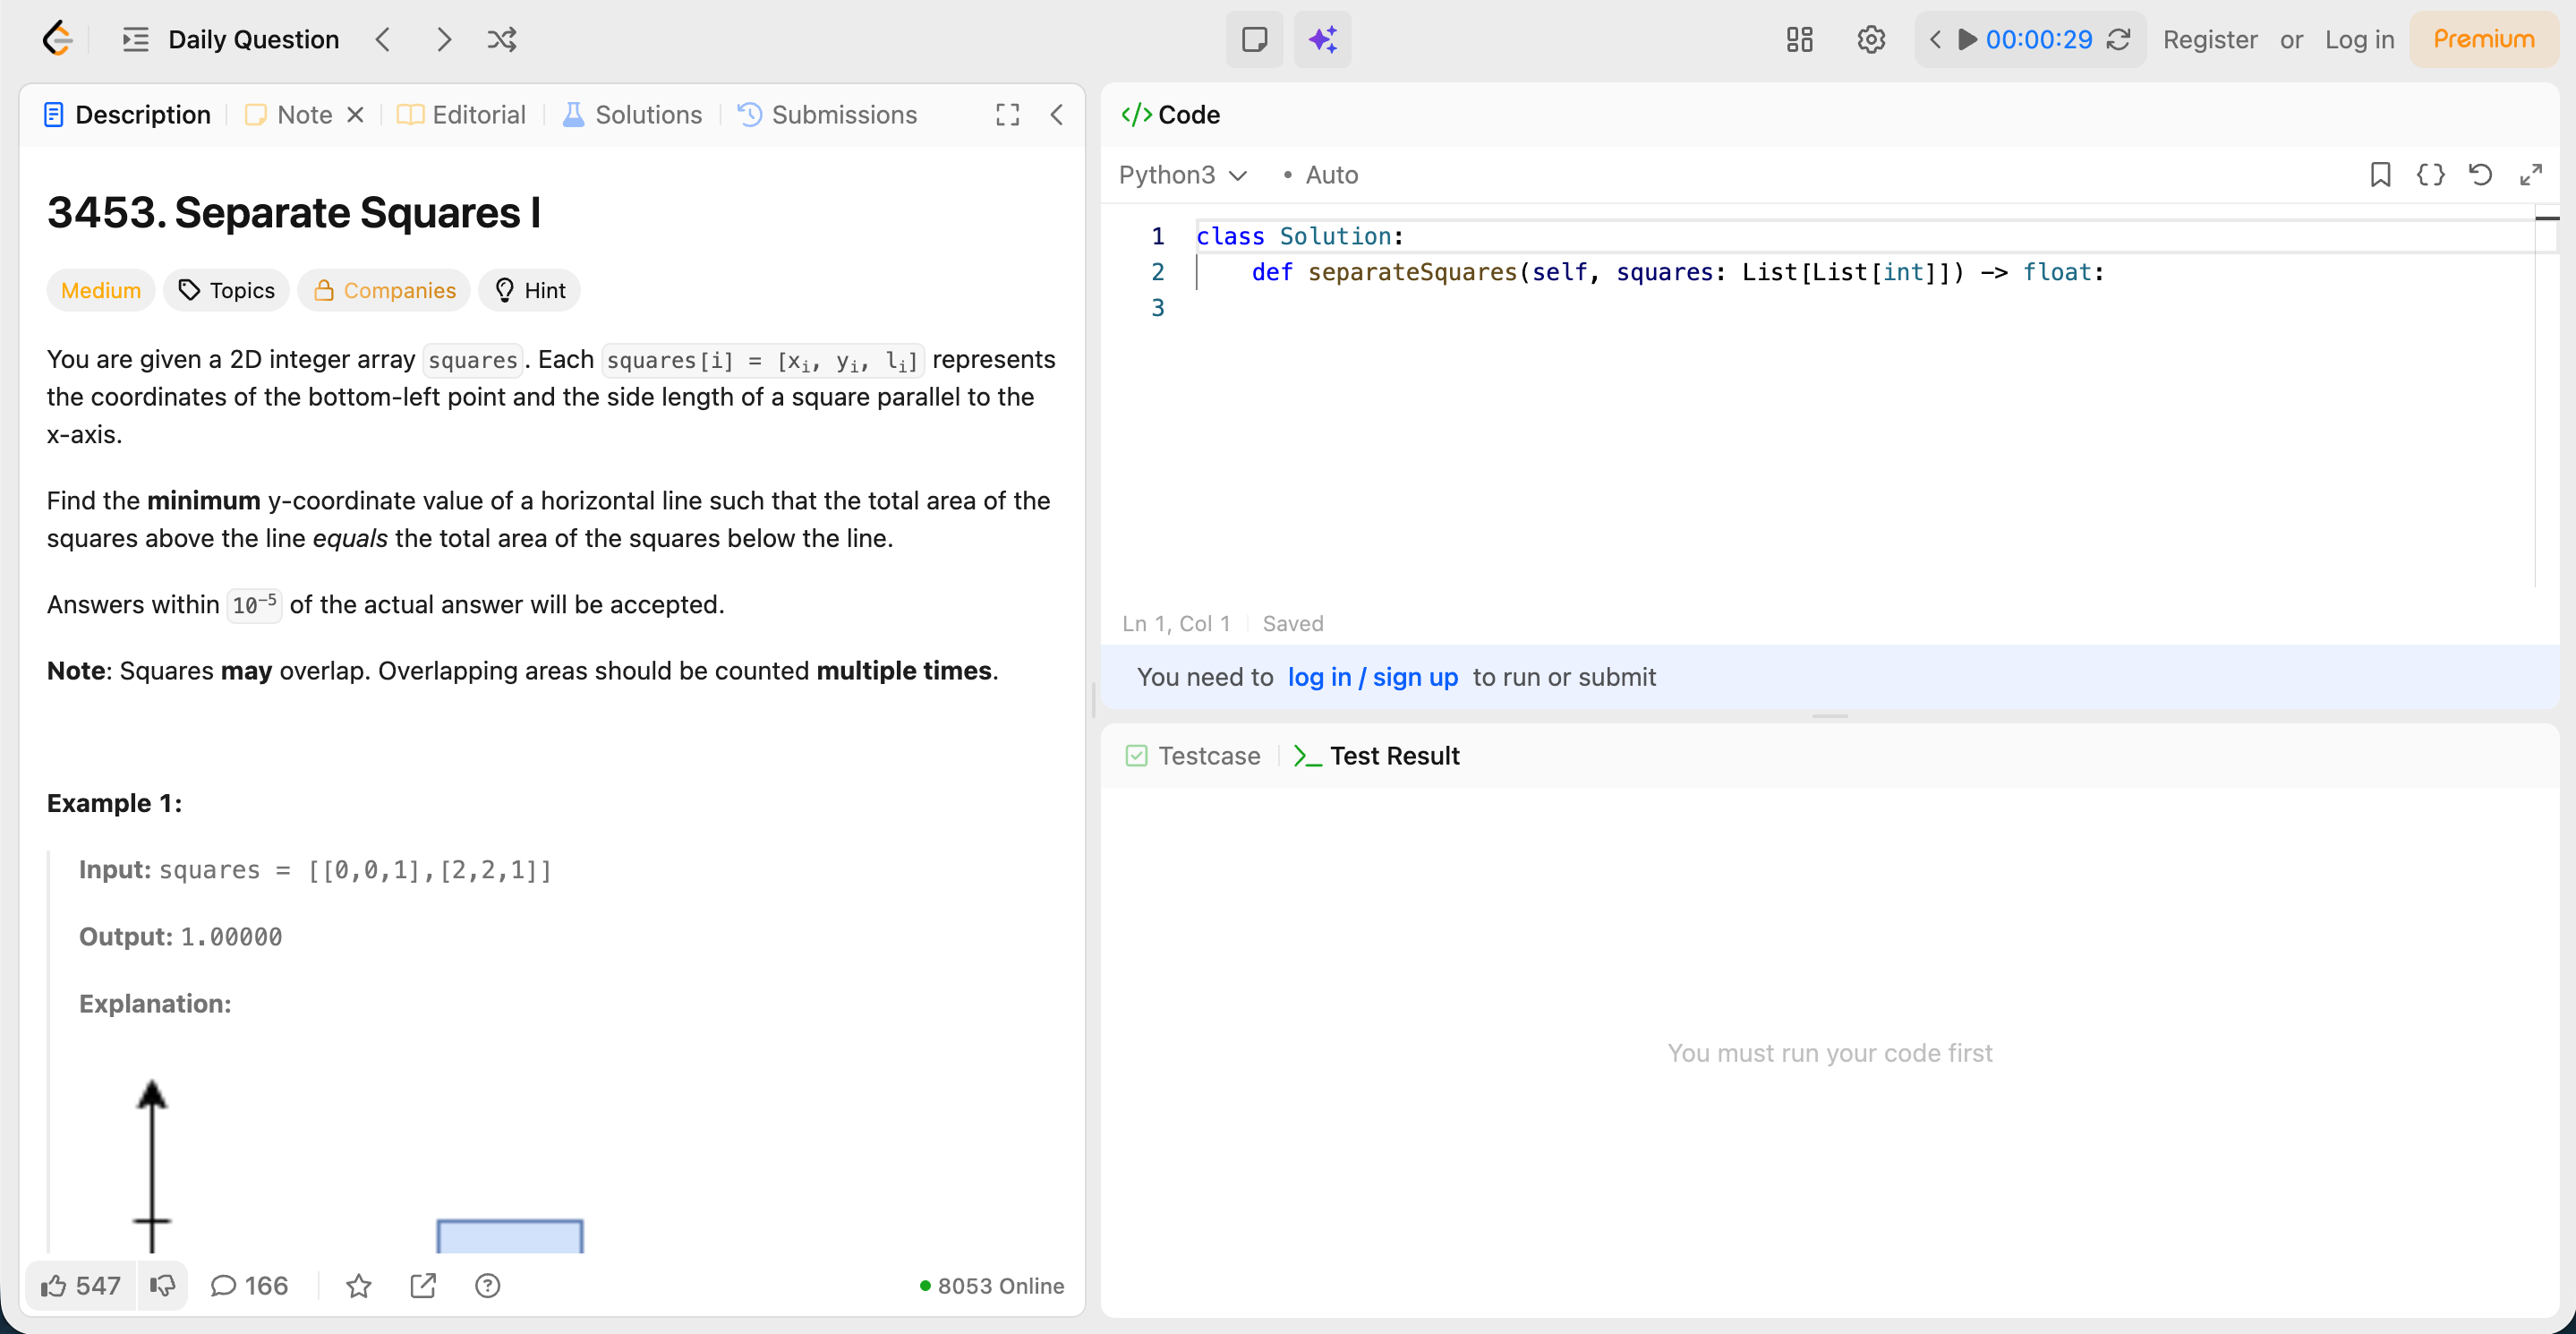Click the log in / sign up link
The width and height of the screenshot is (2576, 1334).
click(1372, 677)
